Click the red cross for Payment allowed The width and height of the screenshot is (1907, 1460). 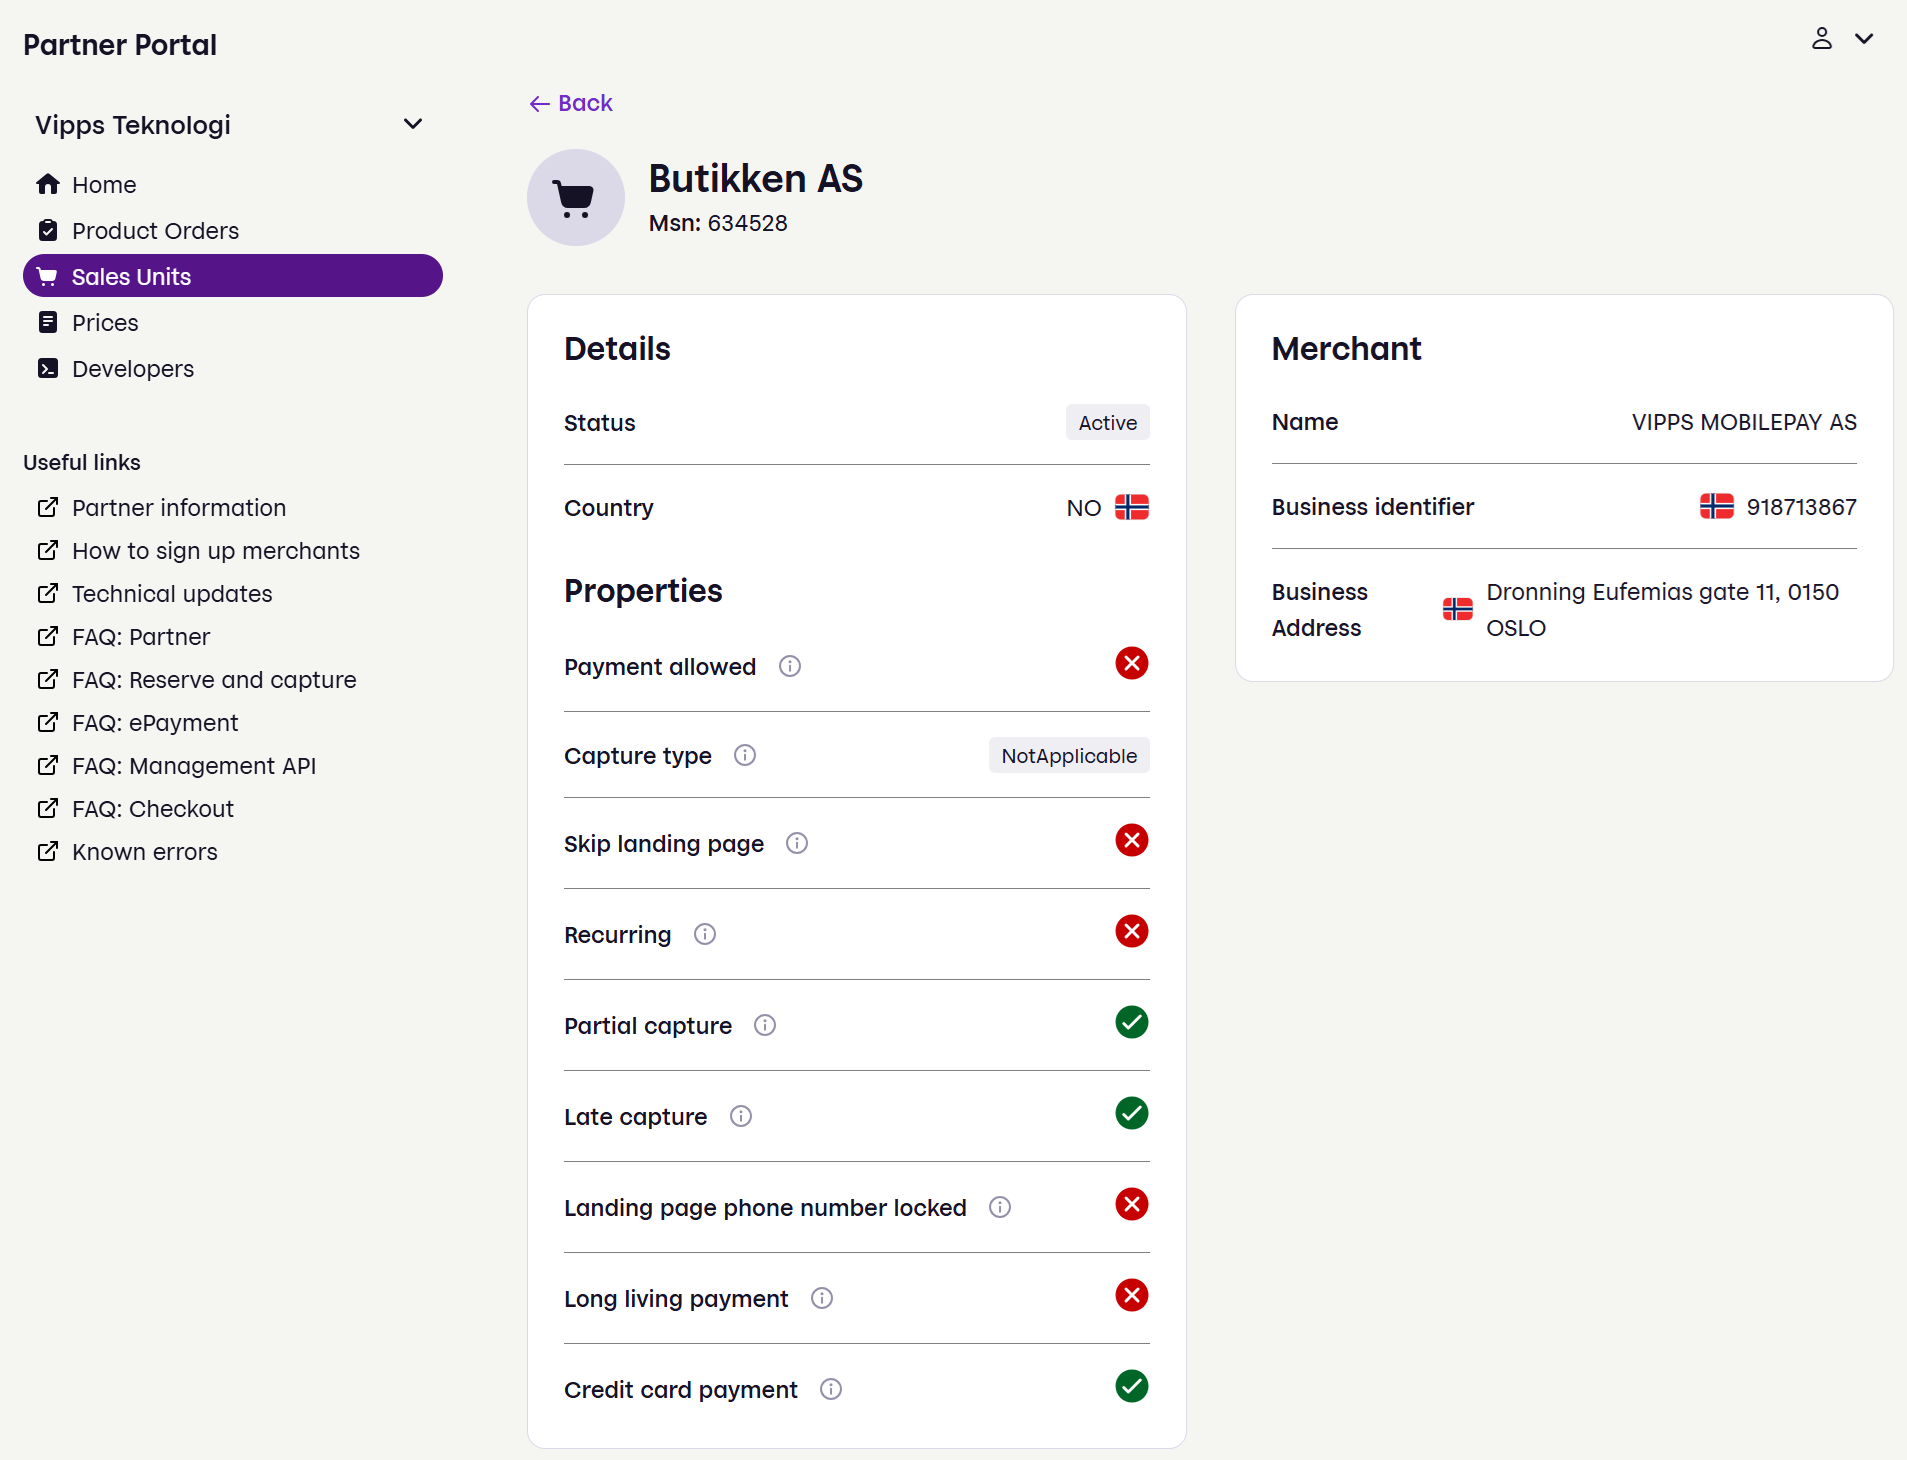click(1132, 663)
